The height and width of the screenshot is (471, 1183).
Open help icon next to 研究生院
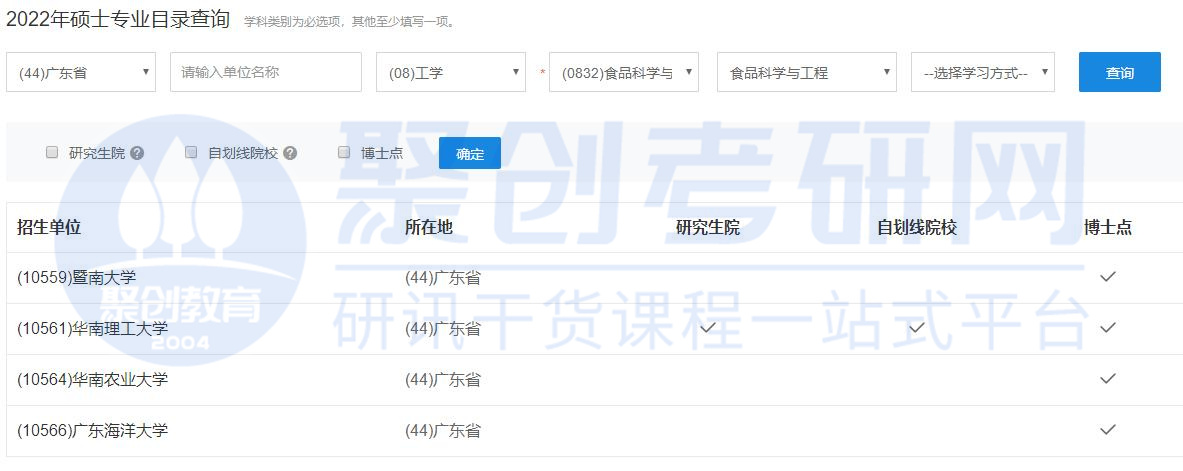pos(137,153)
